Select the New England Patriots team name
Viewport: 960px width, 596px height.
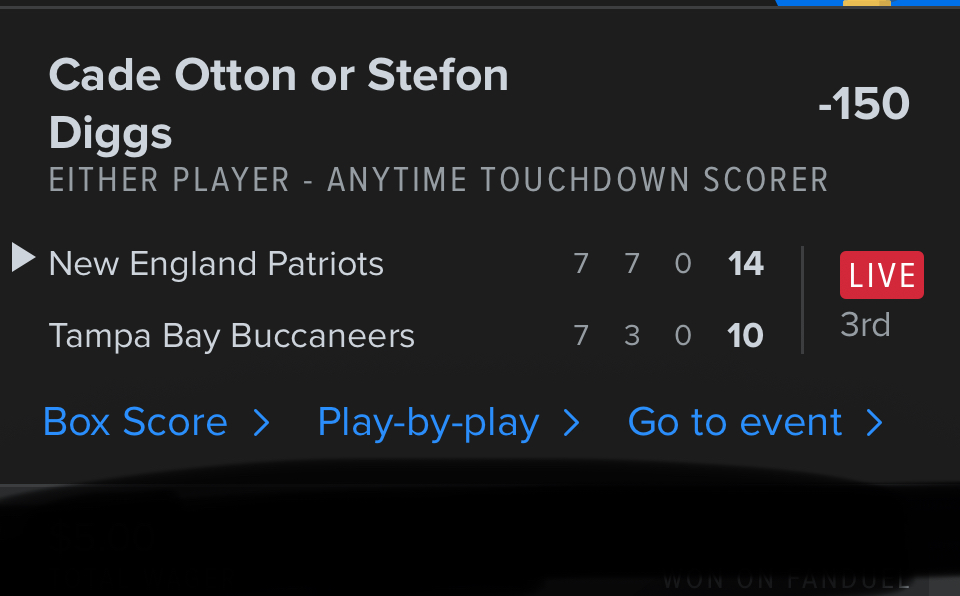click(216, 264)
